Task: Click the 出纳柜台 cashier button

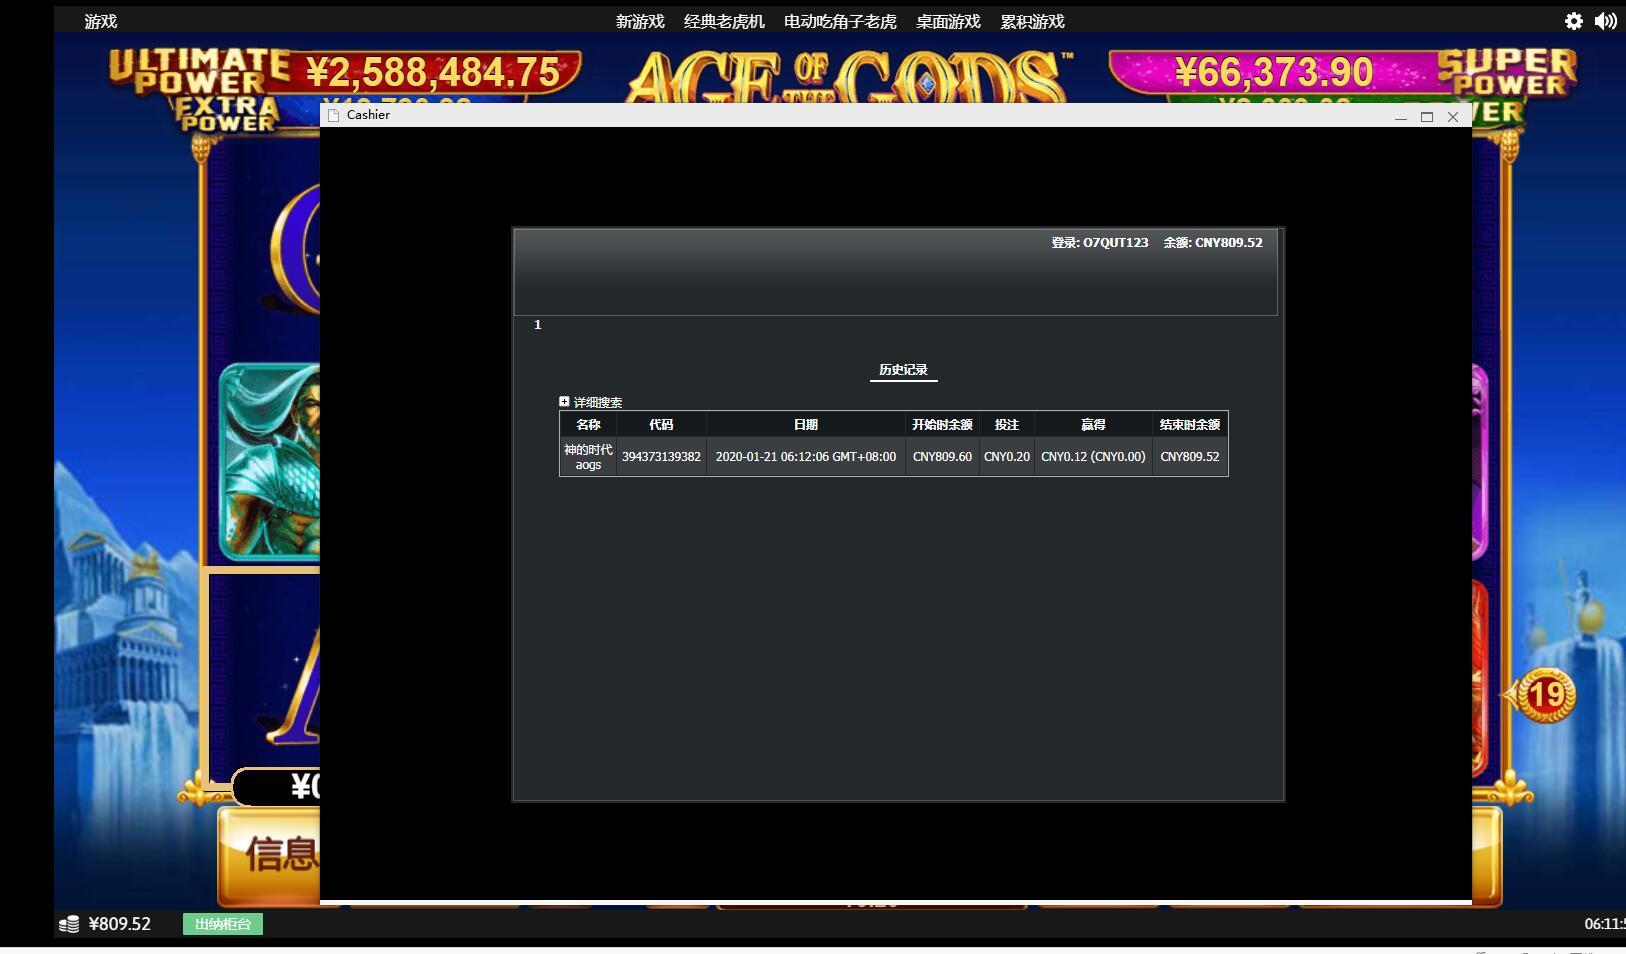Action: (x=223, y=924)
